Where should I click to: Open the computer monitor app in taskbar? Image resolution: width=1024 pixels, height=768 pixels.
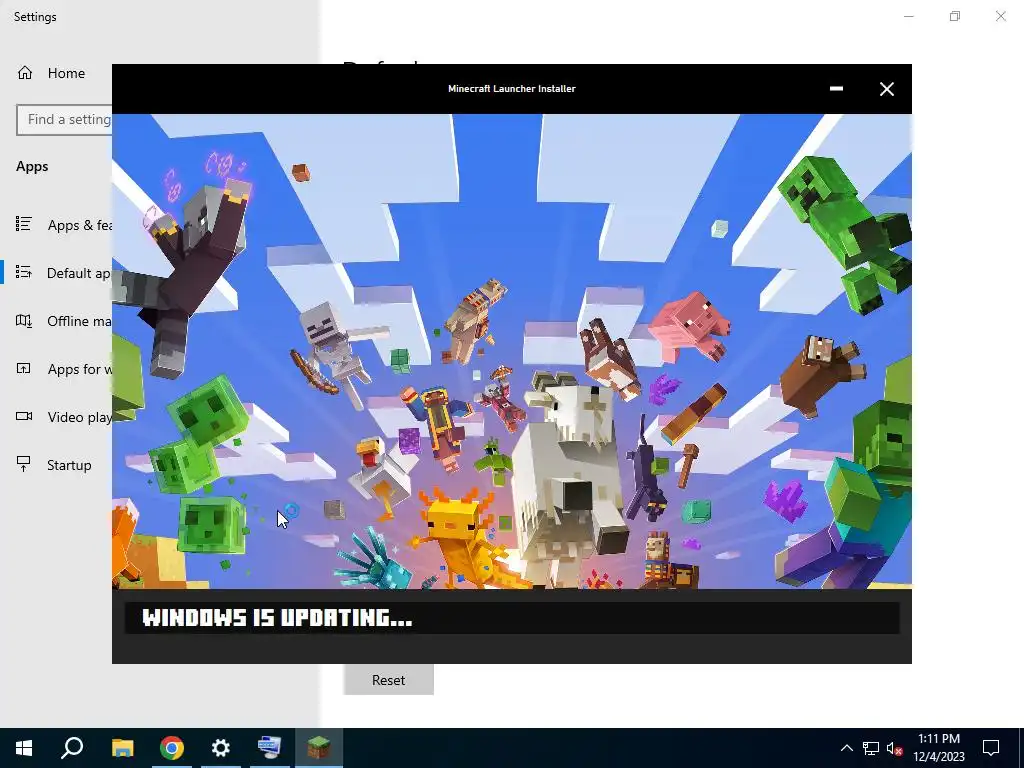click(x=269, y=748)
